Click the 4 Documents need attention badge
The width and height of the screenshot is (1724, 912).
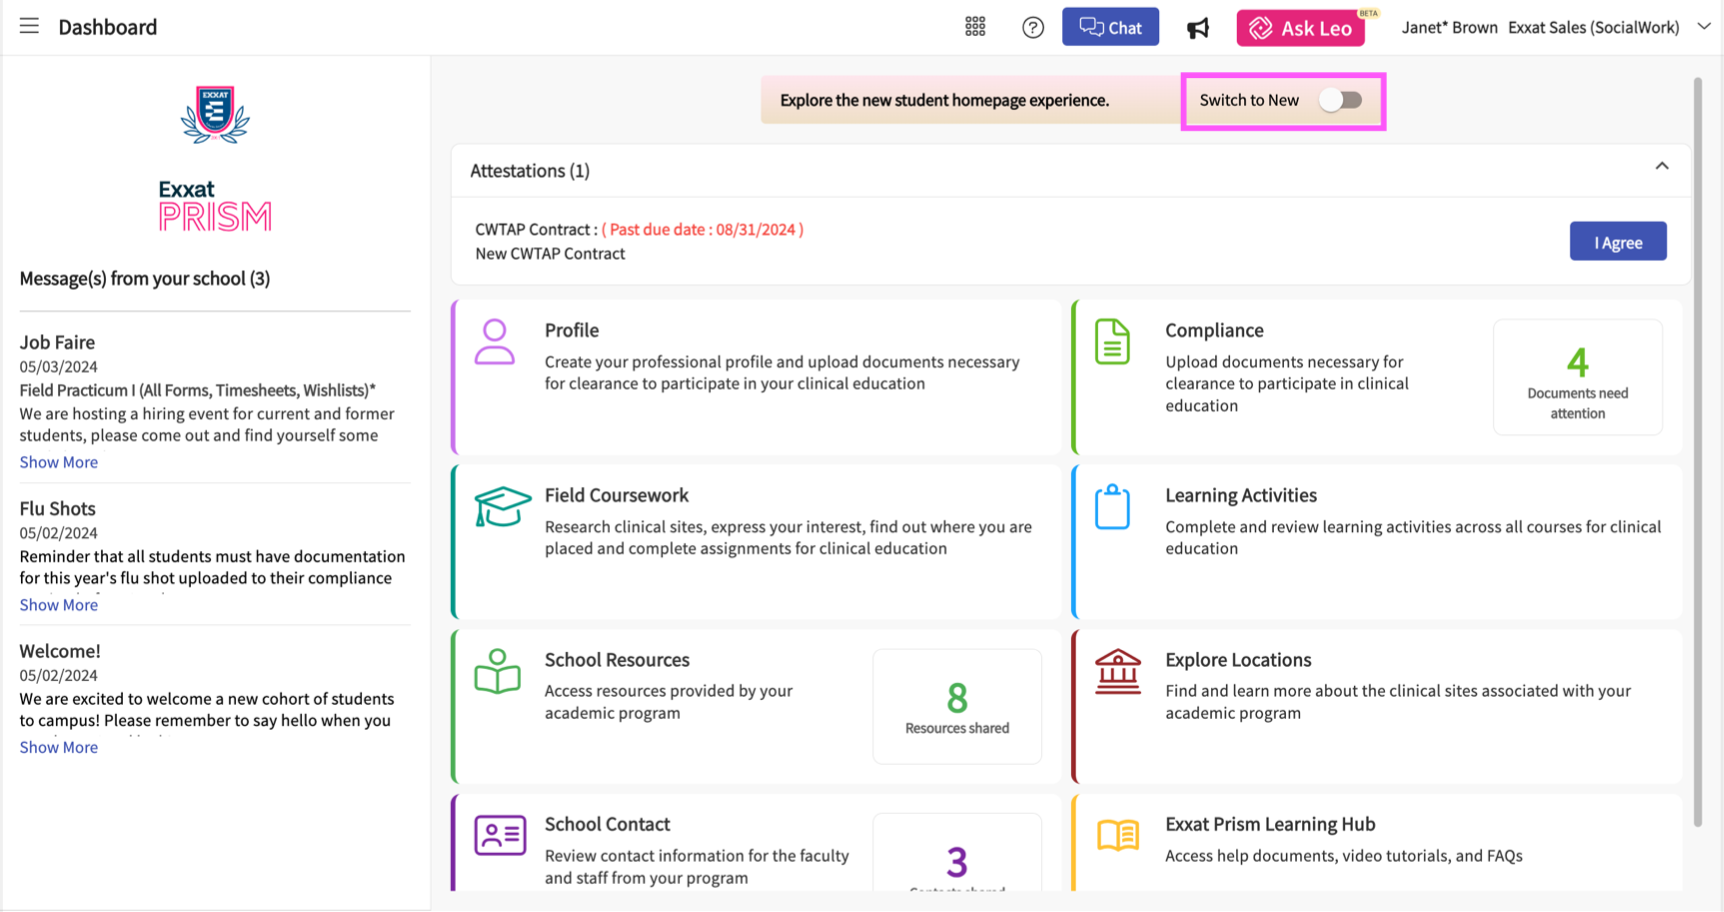click(1578, 377)
